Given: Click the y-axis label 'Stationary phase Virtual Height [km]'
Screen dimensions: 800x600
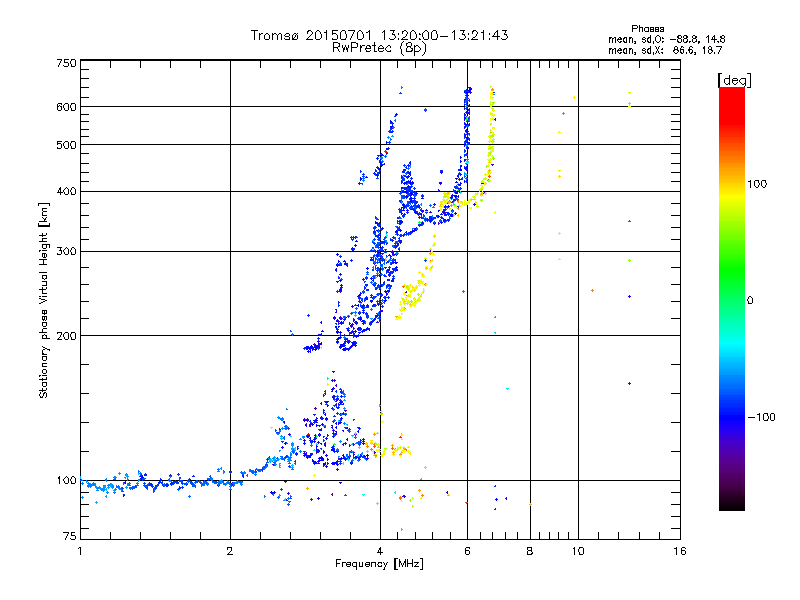Looking at the screenshot, I should point(43,300).
